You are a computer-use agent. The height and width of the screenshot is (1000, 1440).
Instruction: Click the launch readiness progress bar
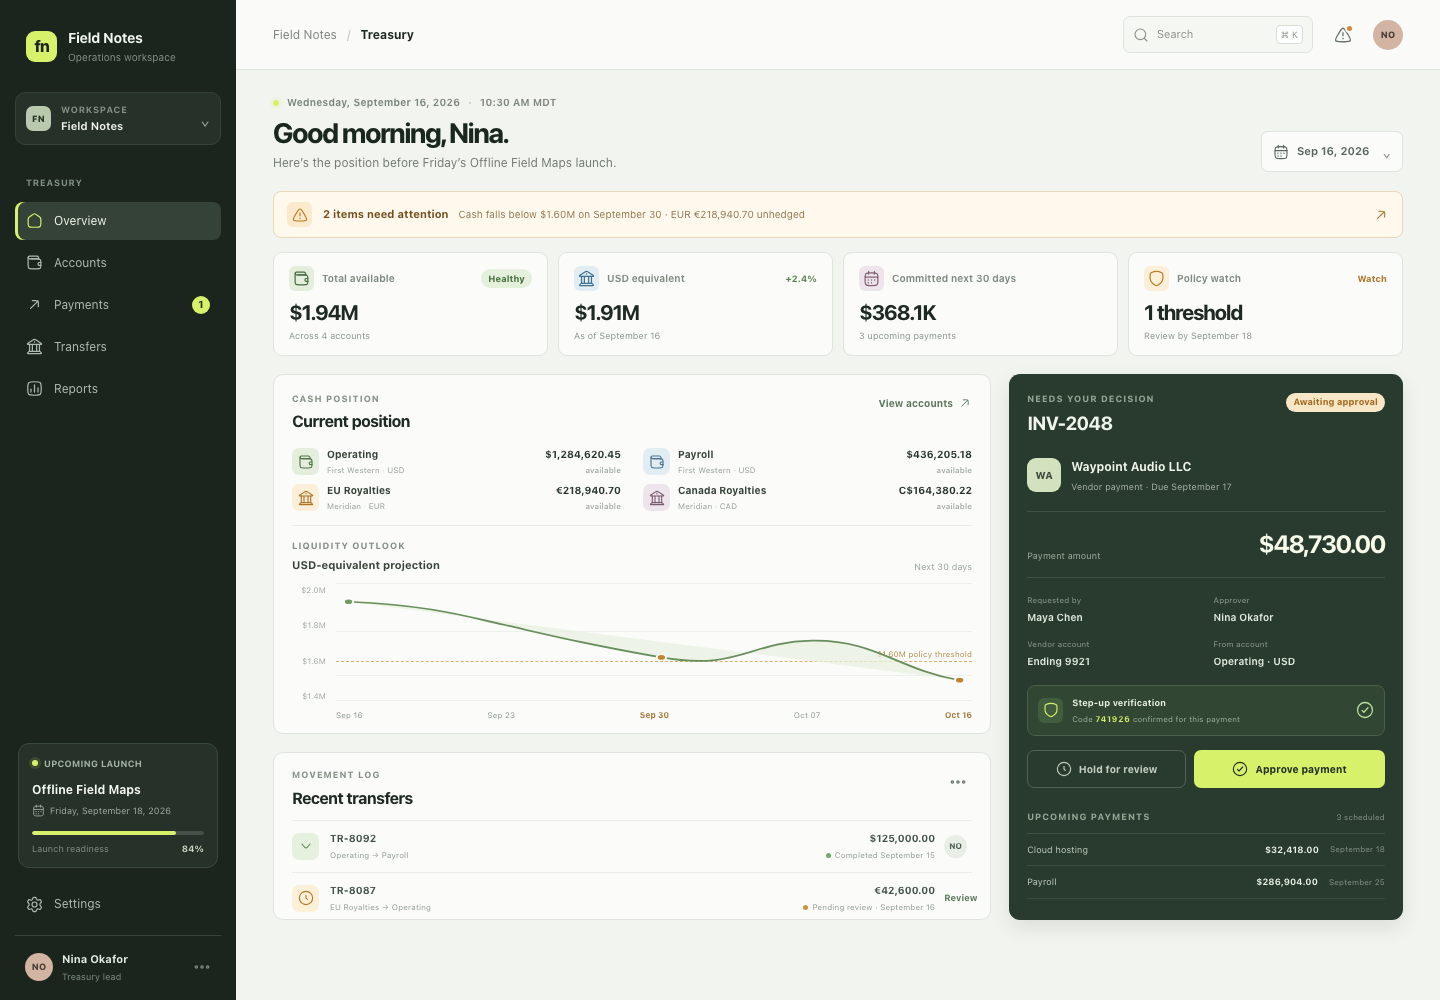click(118, 833)
